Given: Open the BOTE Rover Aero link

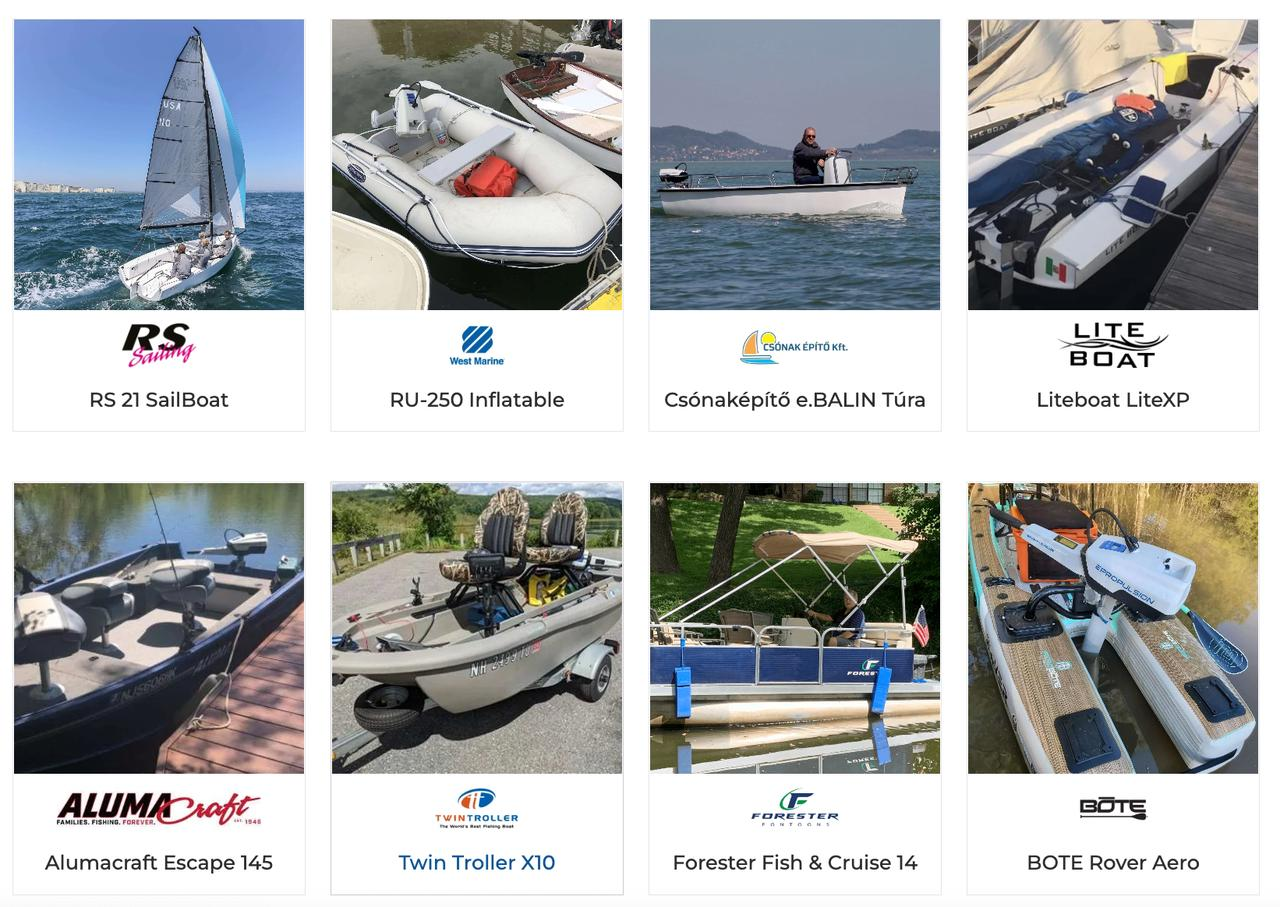Looking at the screenshot, I should [x=1113, y=863].
